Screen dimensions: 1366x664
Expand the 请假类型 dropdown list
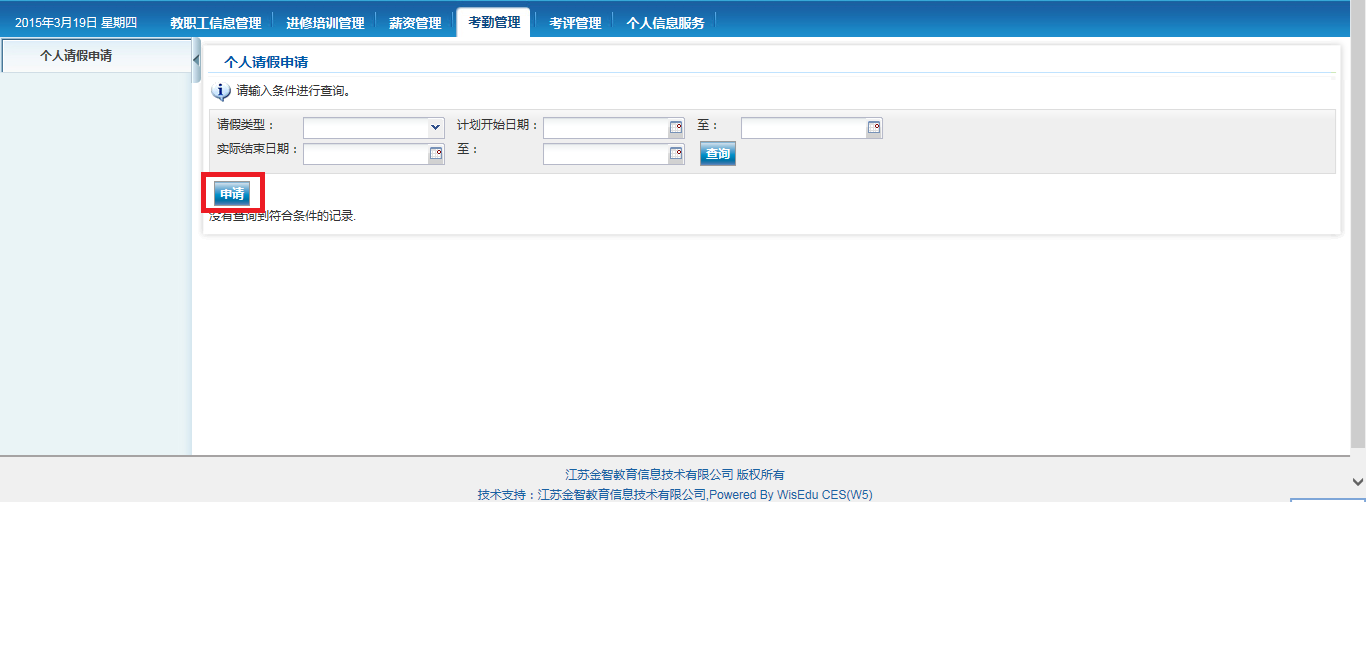coord(435,128)
